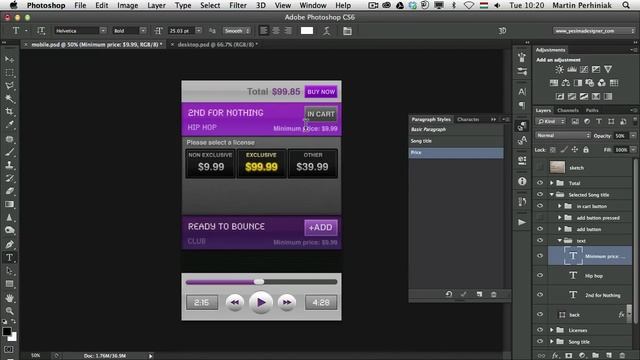Click center text alignment button

276,31
